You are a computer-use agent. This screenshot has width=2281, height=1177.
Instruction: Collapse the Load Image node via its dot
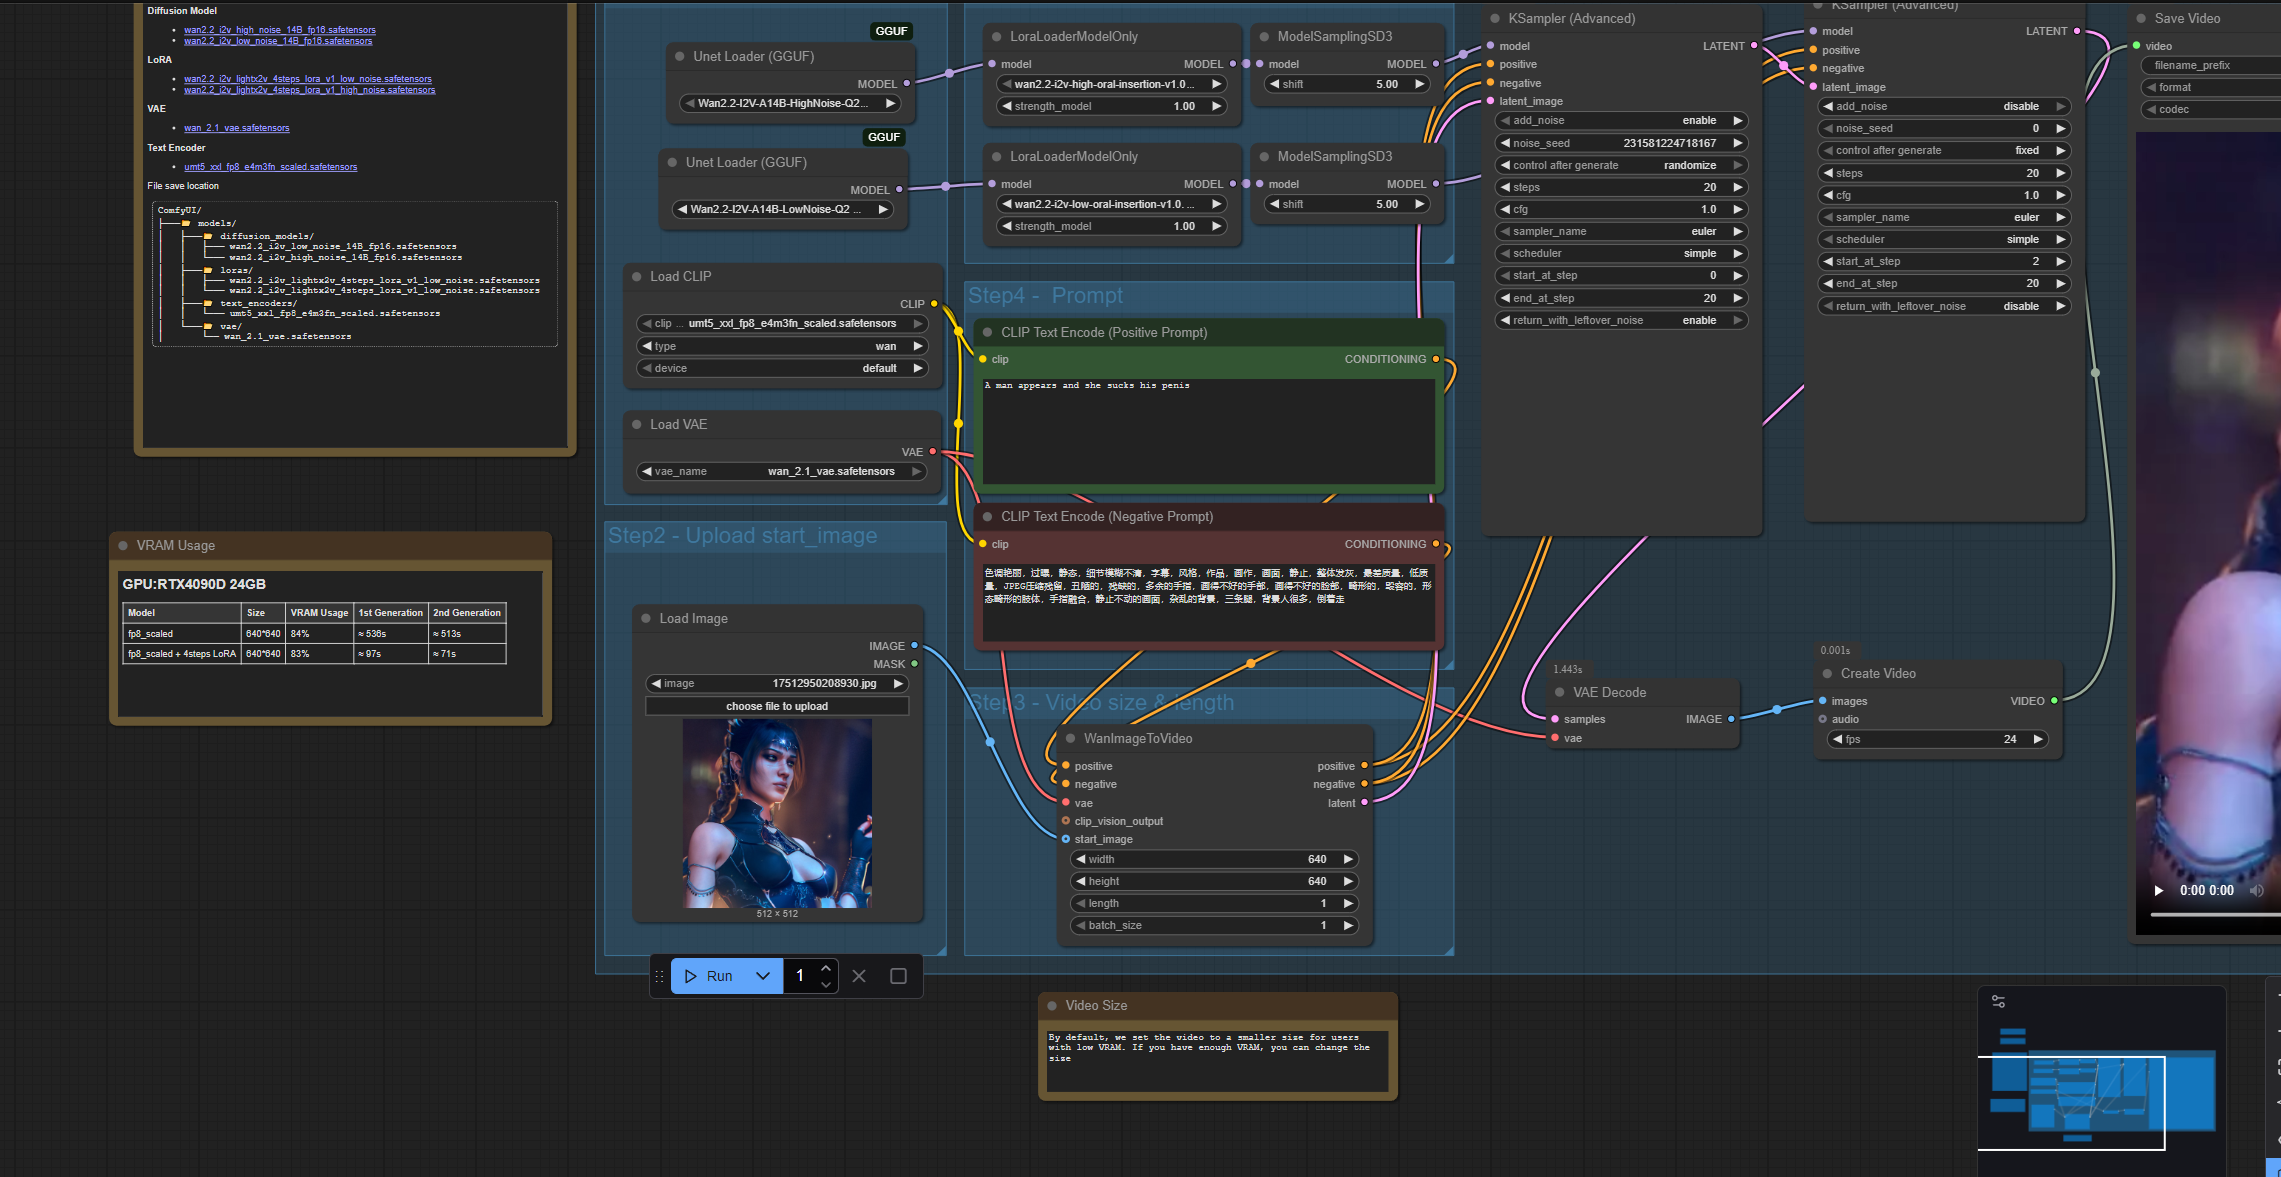pyautogui.click(x=646, y=618)
